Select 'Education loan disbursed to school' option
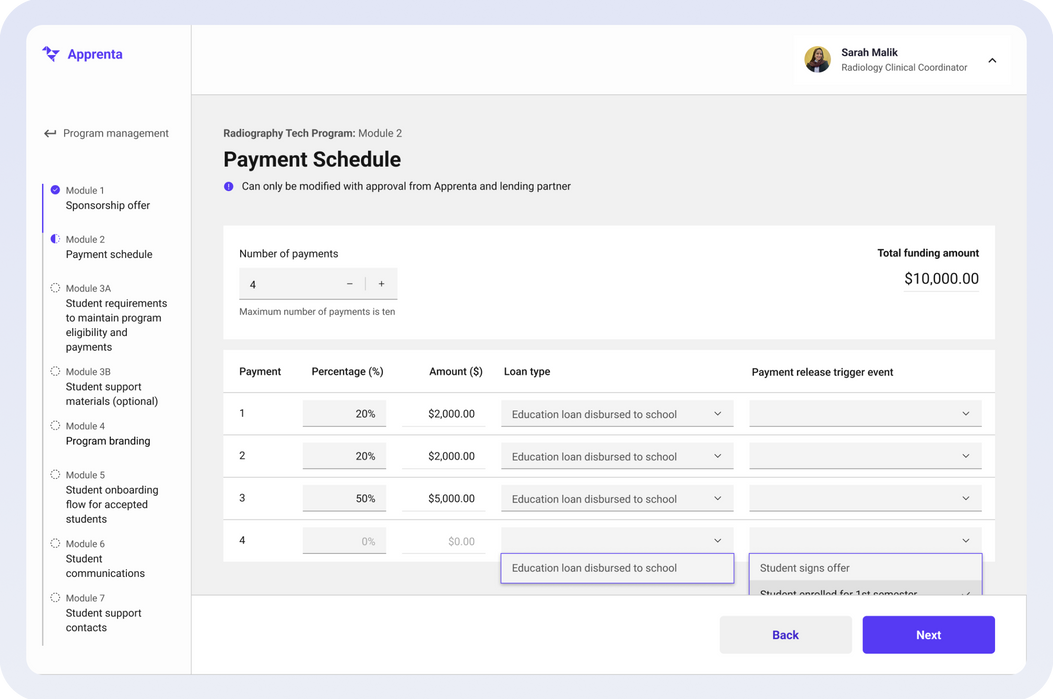The width and height of the screenshot is (1053, 699). [617, 568]
